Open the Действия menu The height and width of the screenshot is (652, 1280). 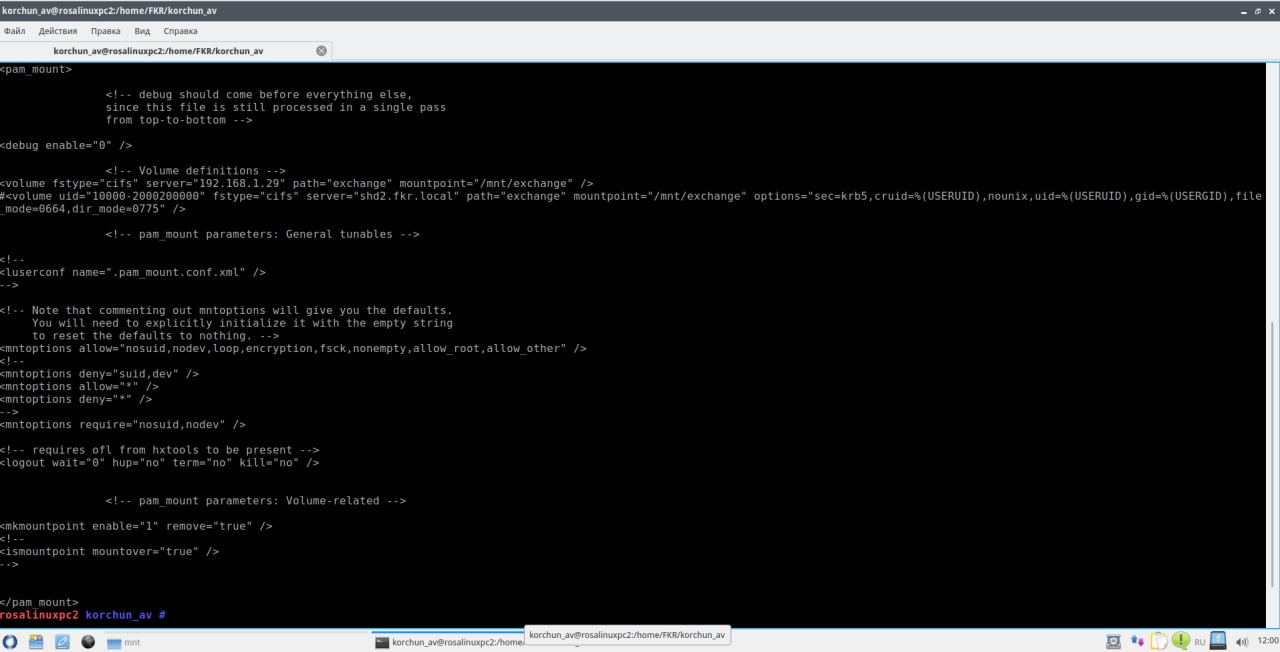tap(58, 31)
